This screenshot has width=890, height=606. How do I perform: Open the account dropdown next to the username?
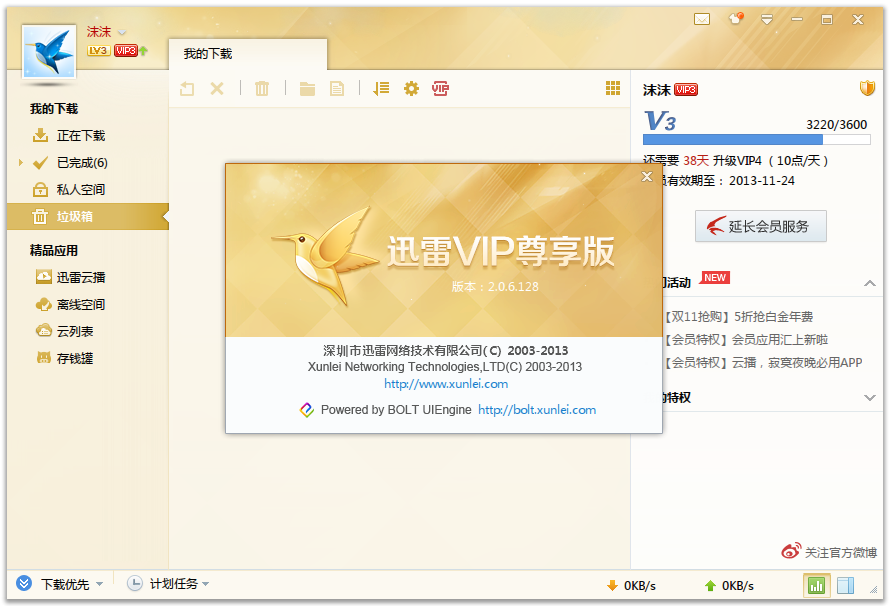tap(122, 32)
